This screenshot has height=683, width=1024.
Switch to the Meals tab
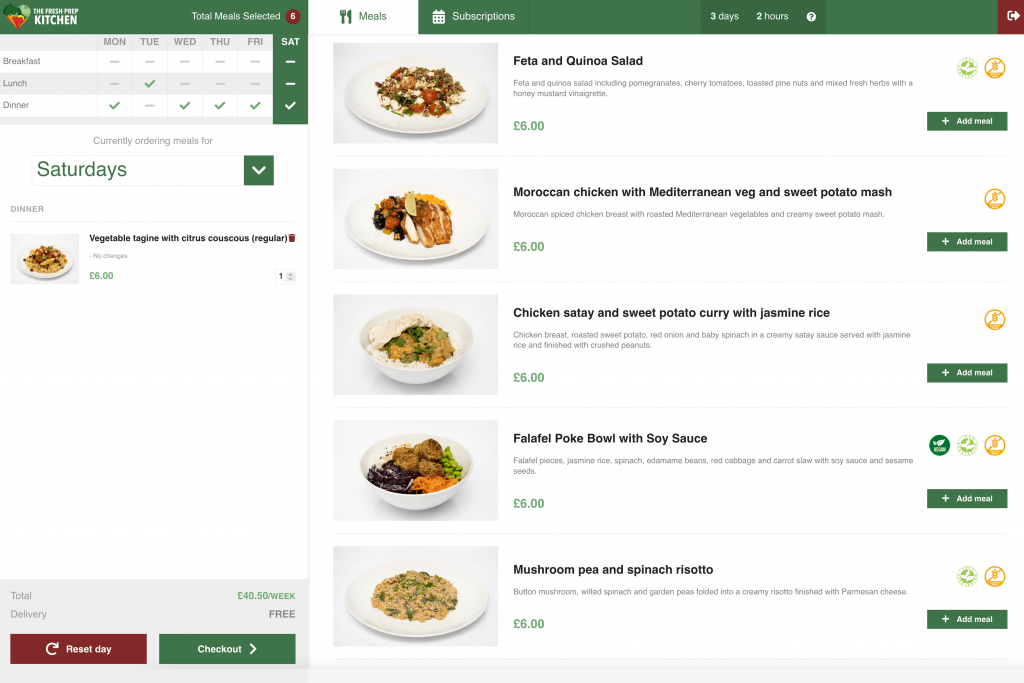pyautogui.click(x=363, y=17)
